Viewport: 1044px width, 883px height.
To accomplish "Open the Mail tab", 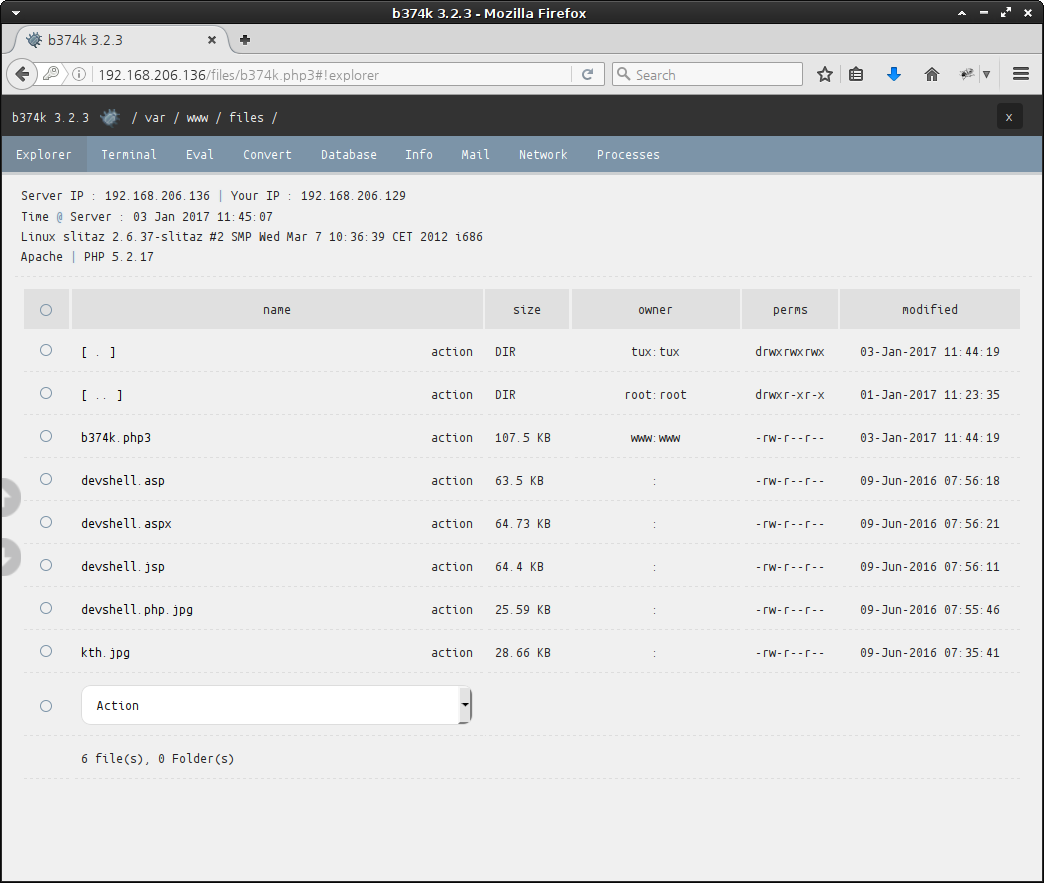I will pyautogui.click(x=475, y=154).
